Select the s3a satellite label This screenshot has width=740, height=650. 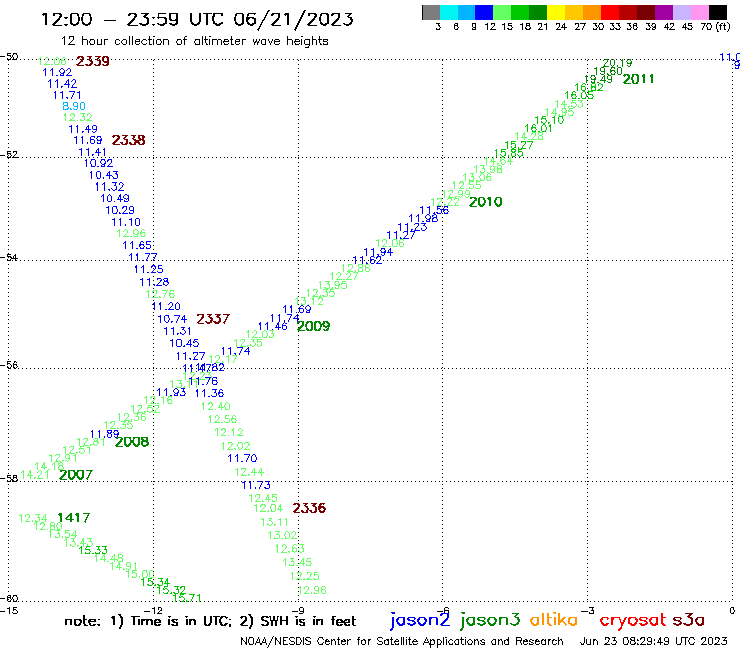tap(688, 621)
